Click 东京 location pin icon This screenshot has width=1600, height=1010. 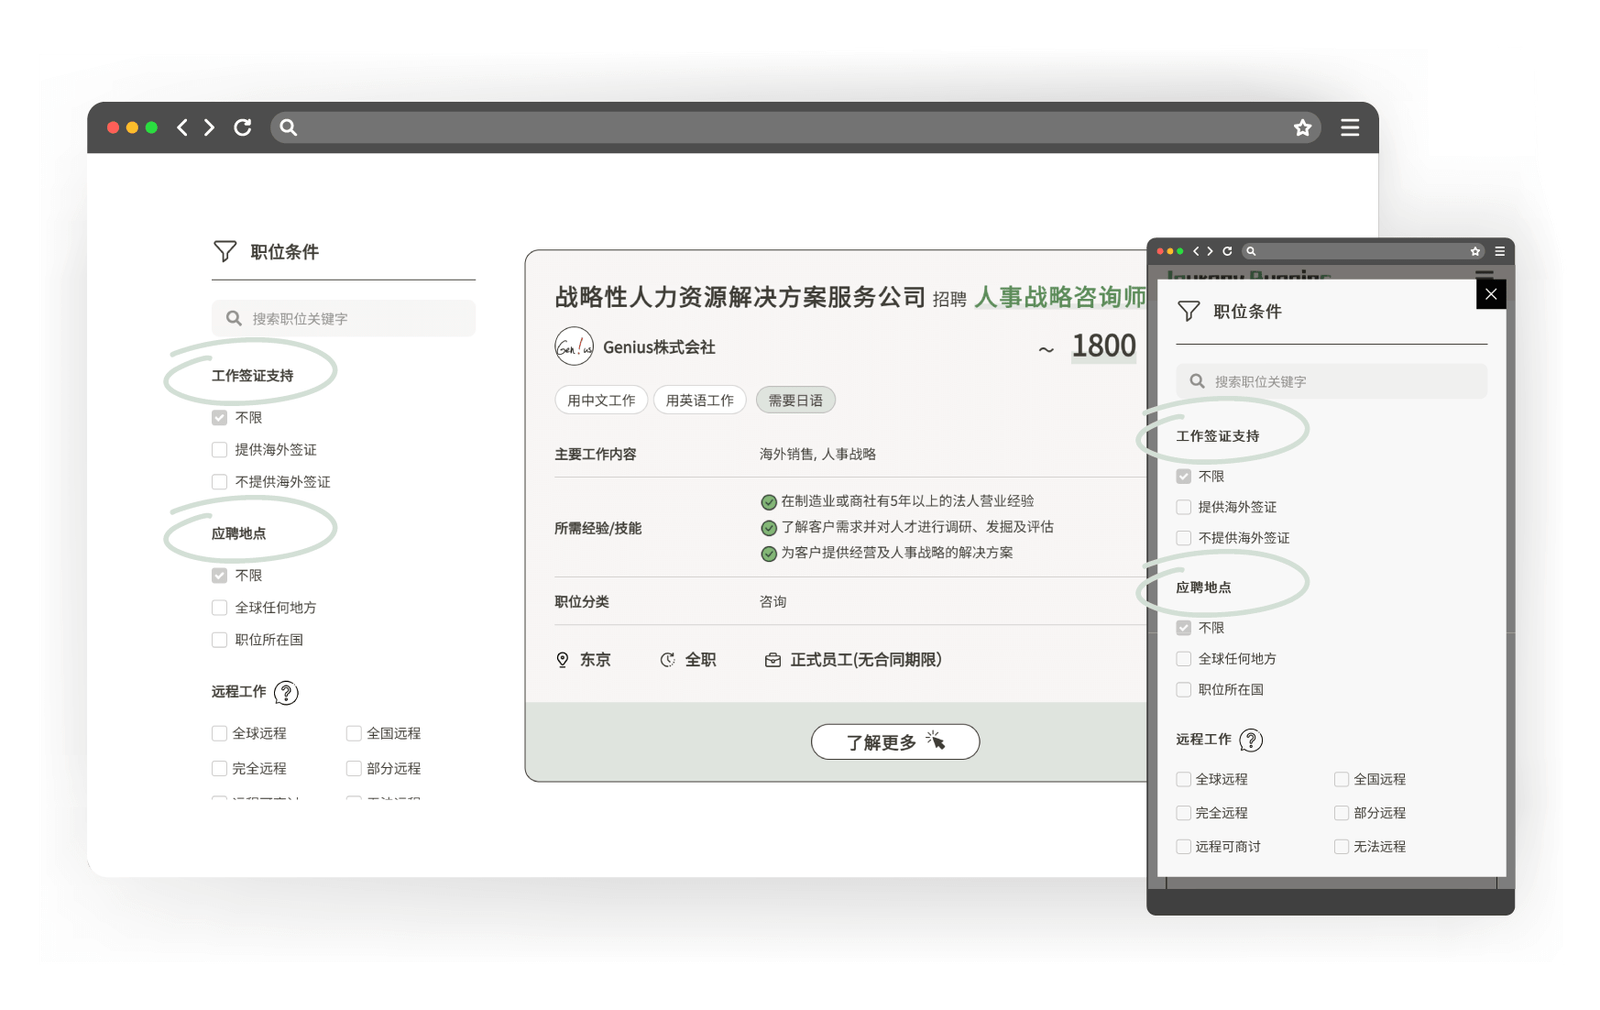[x=562, y=660]
